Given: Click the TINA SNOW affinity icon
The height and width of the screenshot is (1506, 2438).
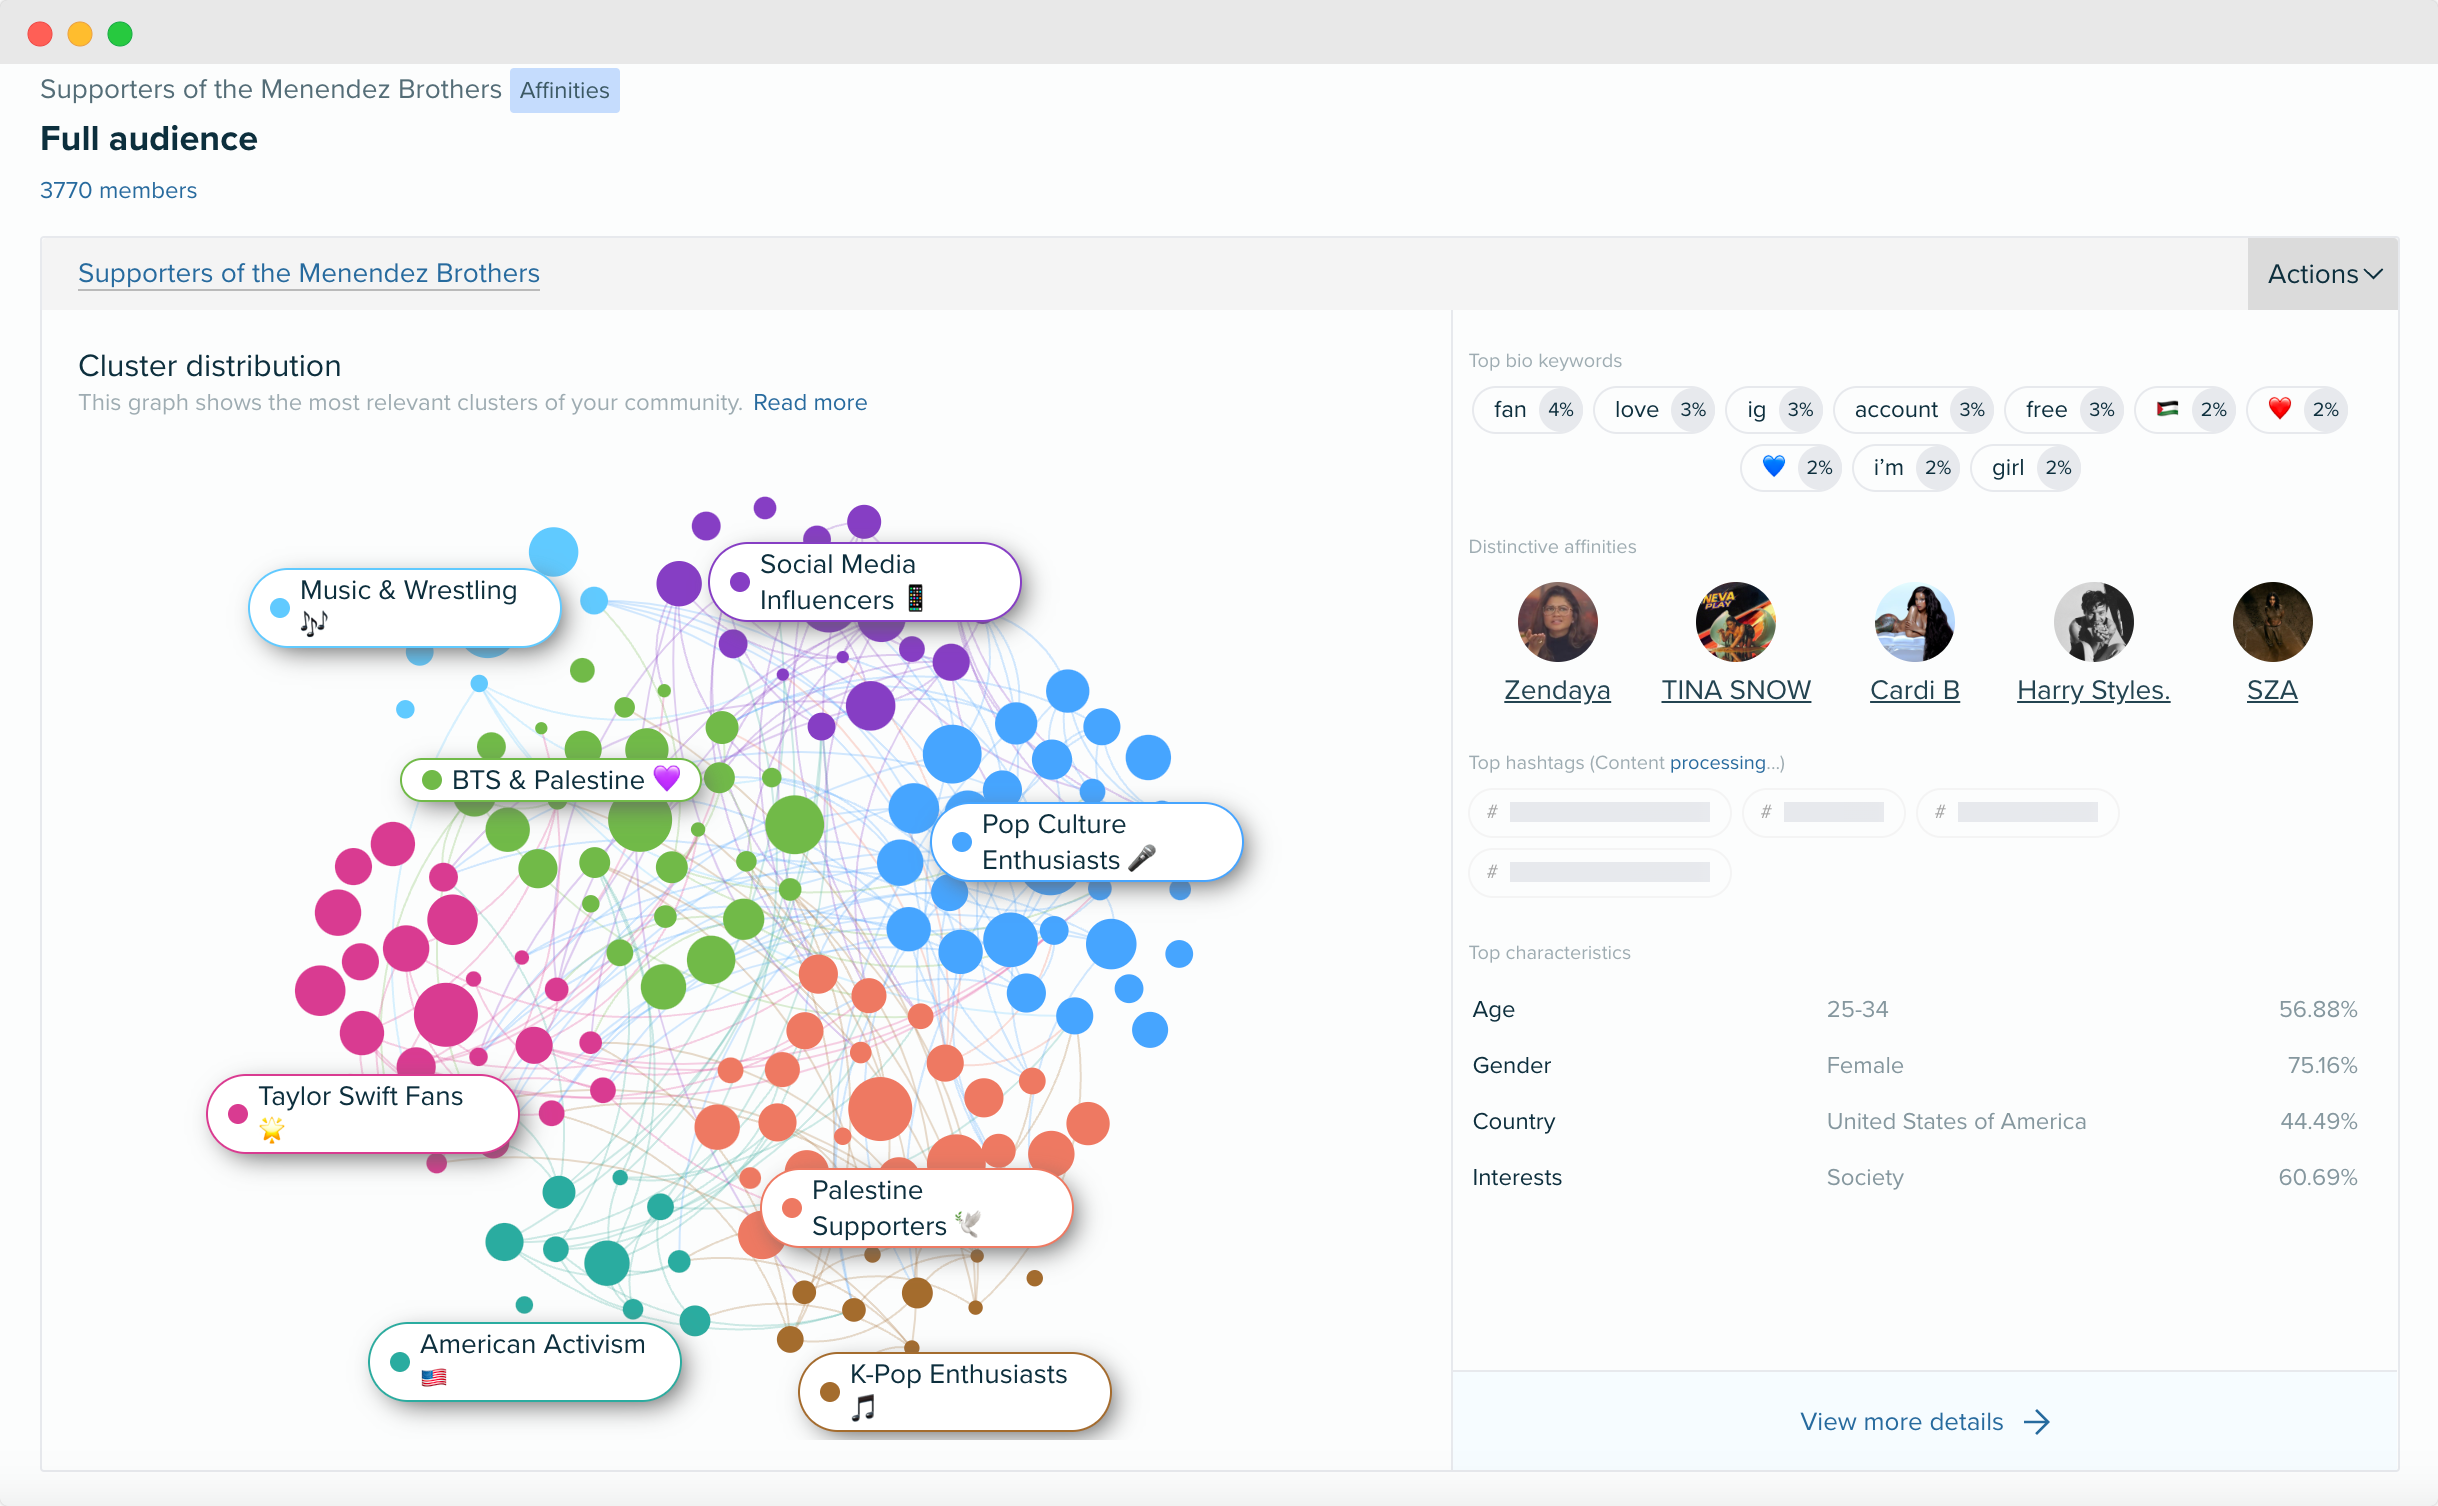Looking at the screenshot, I should point(1736,622).
